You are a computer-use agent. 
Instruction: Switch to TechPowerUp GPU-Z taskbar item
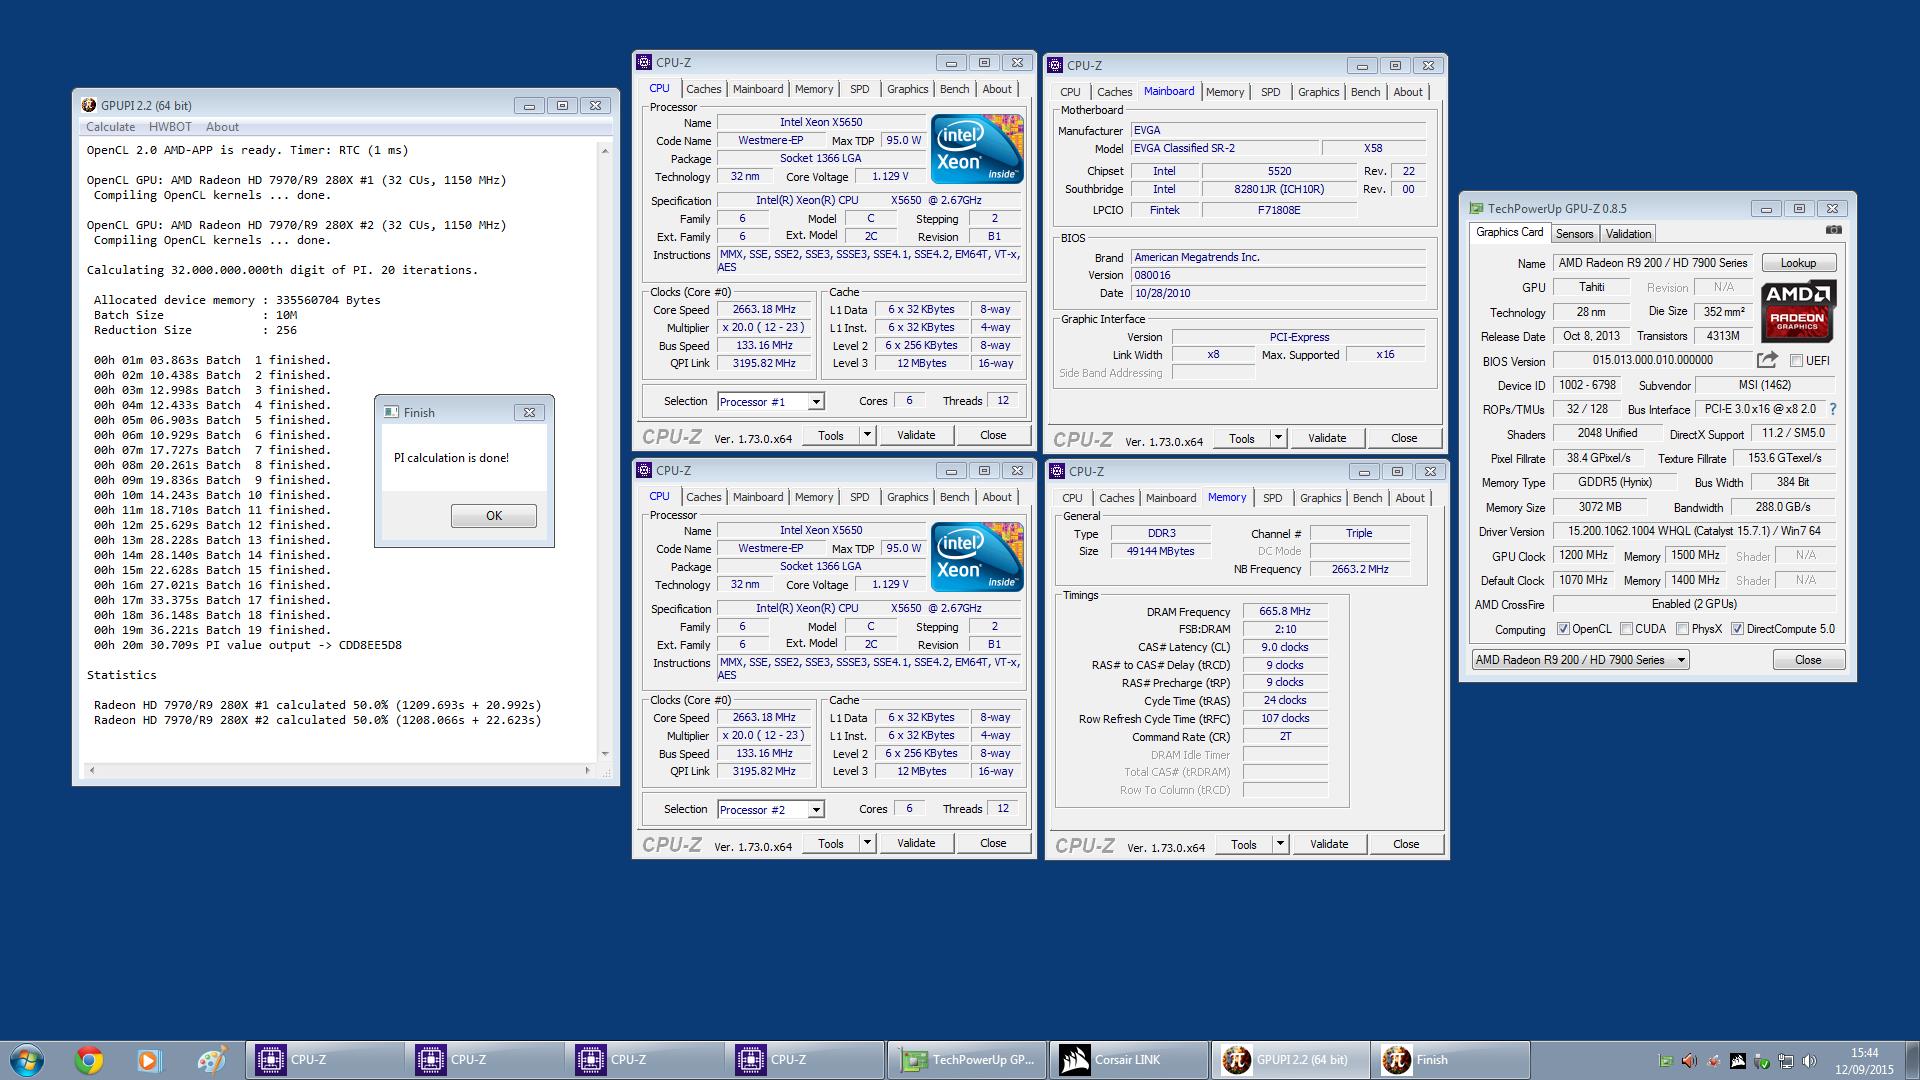pyautogui.click(x=968, y=1060)
